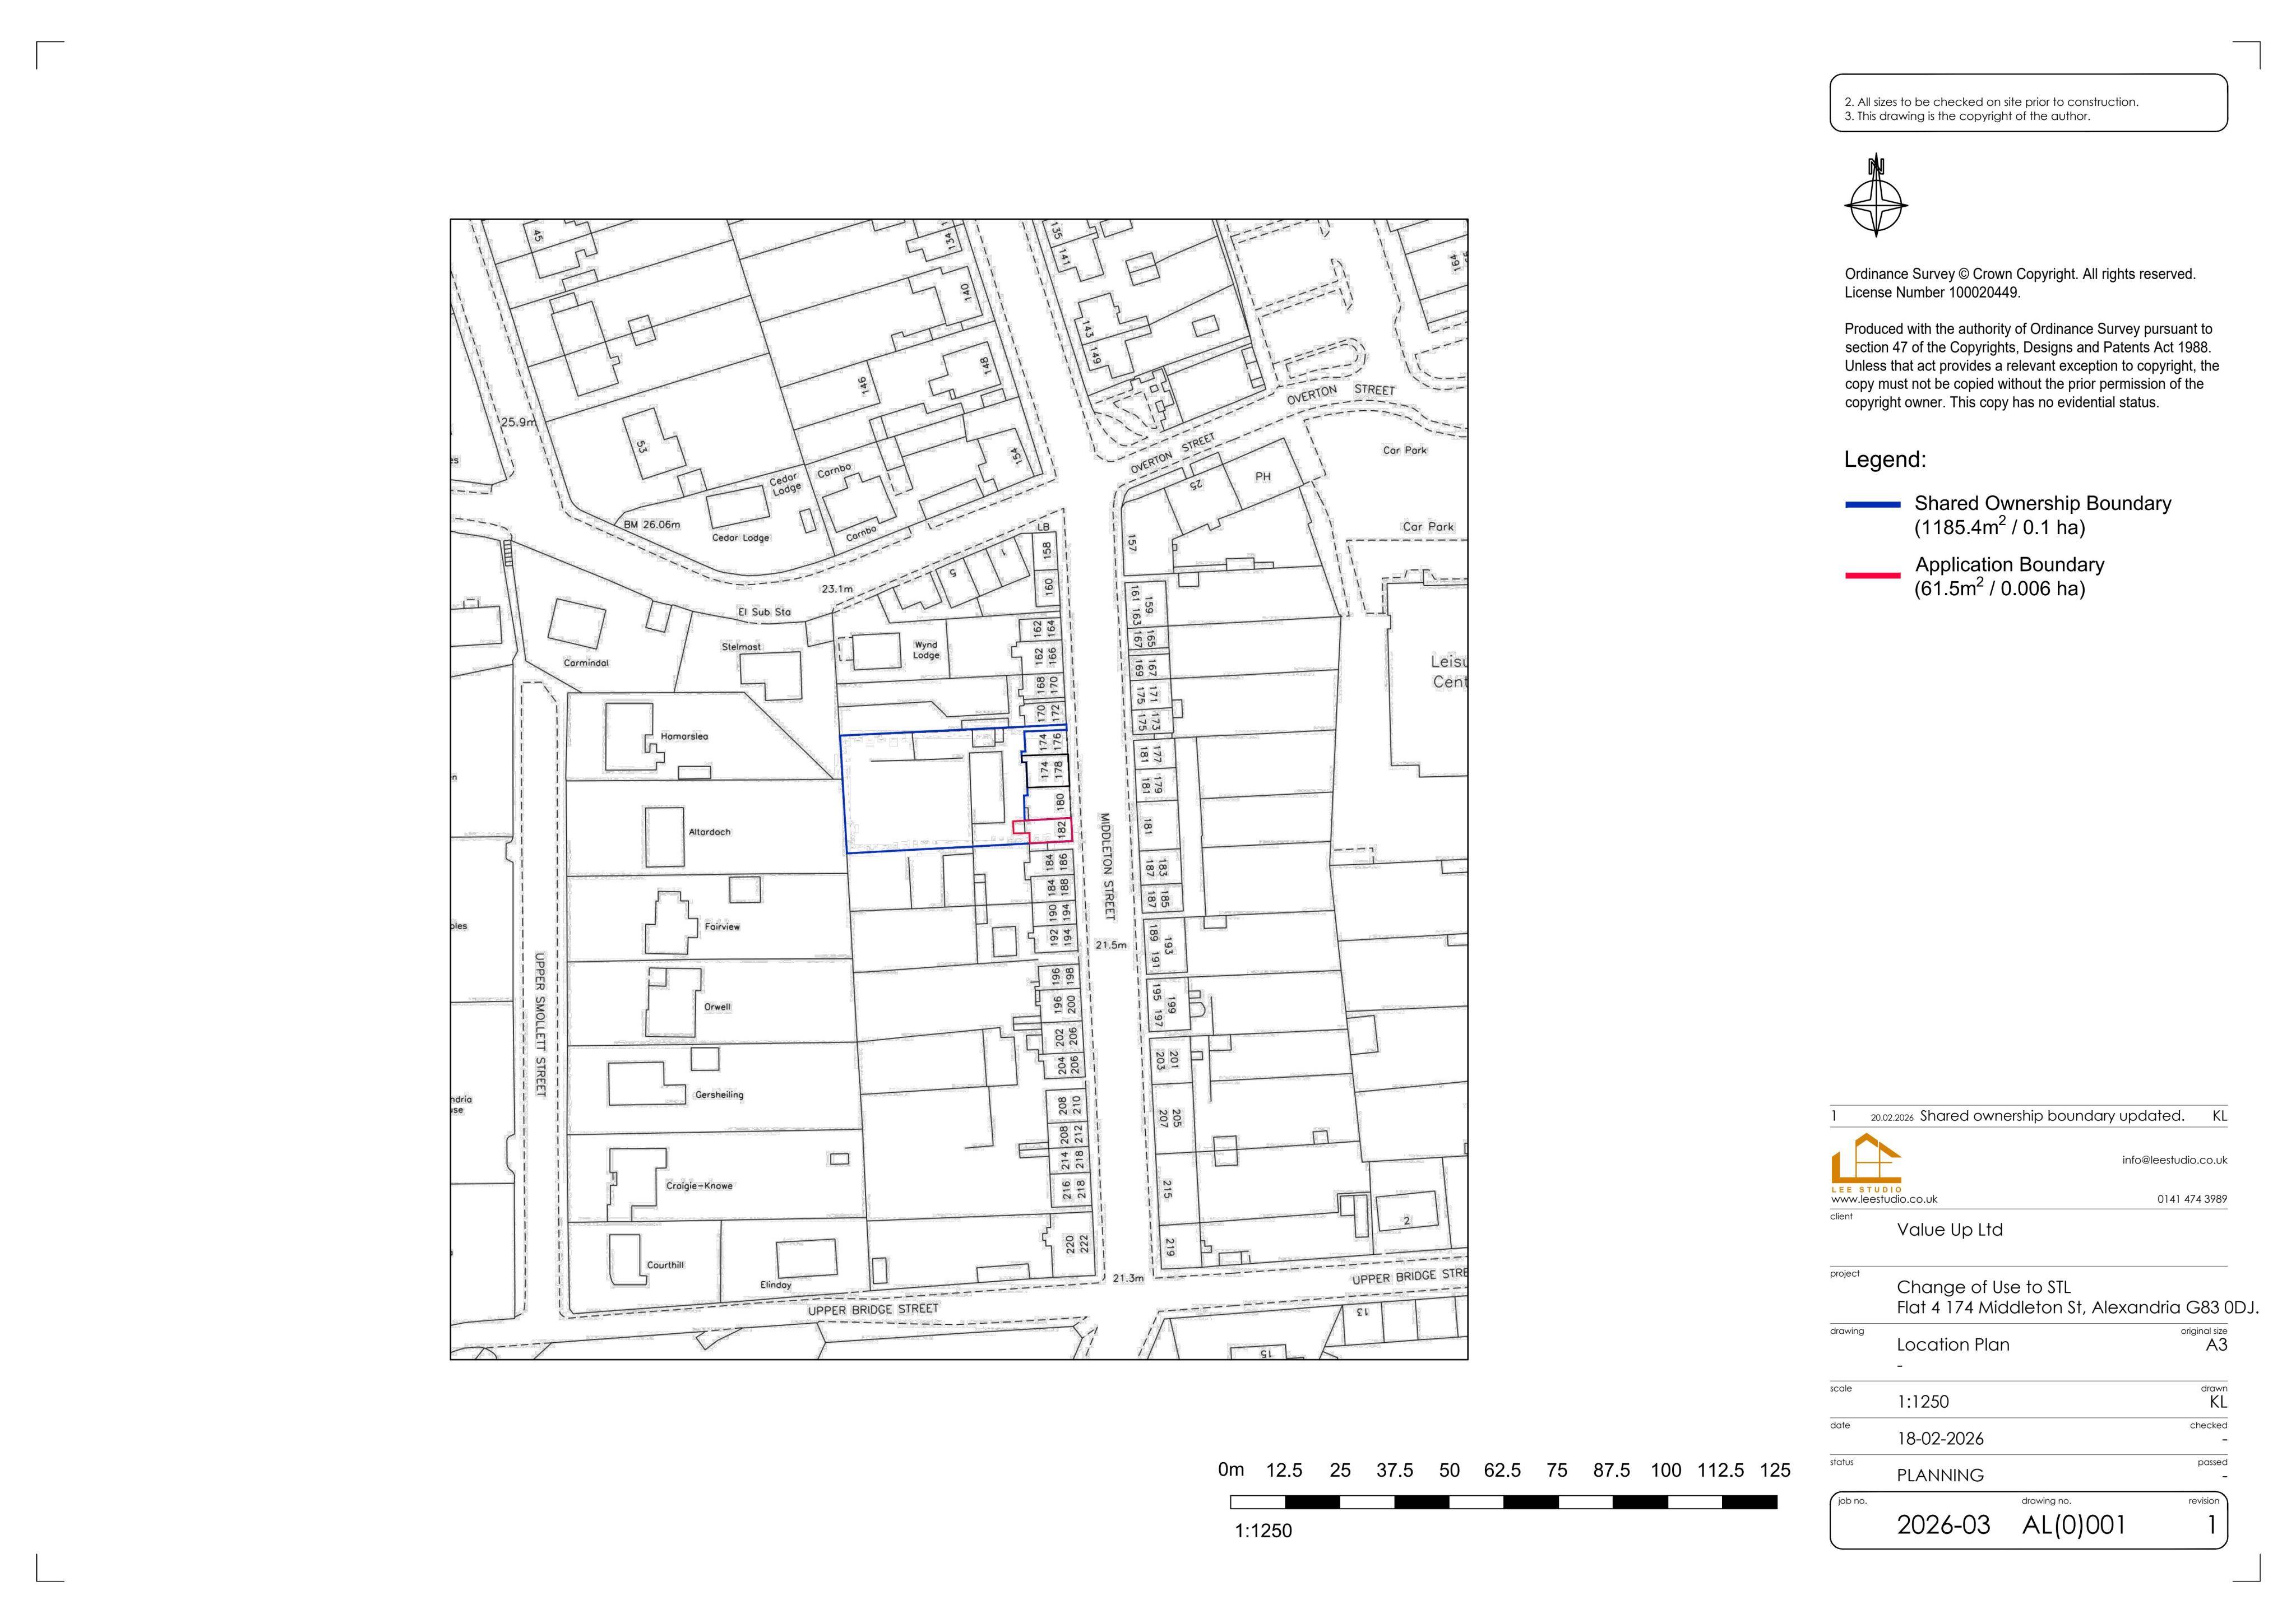Screen dimensions: 2296x1623
Task: Click drawing number AL(0)001
Action: 2073,1525
